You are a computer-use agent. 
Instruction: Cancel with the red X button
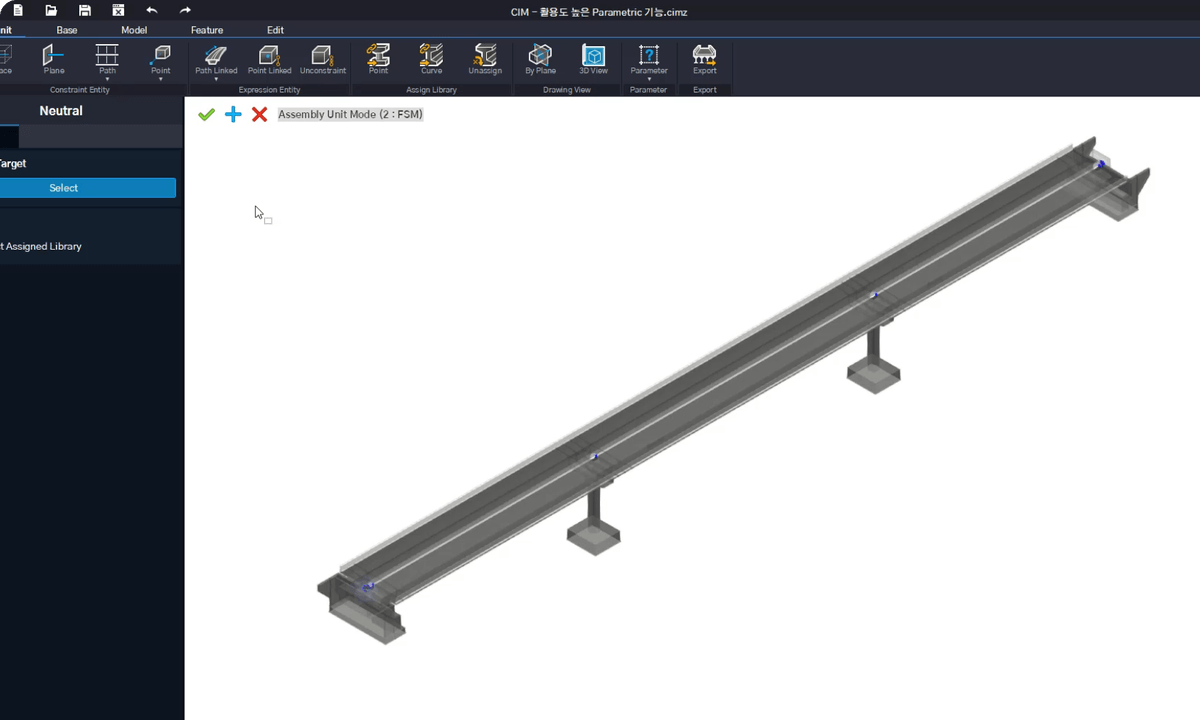259,115
